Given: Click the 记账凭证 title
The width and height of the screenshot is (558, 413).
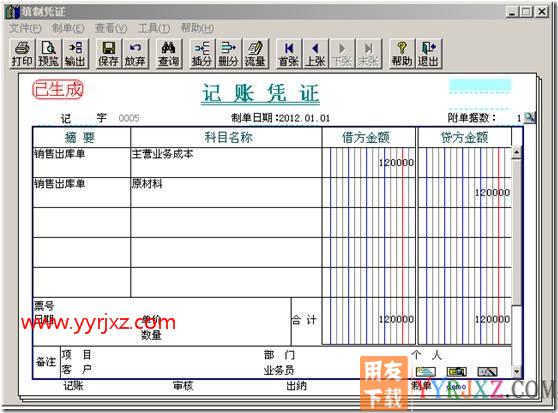Looking at the screenshot, I should 260,94.
